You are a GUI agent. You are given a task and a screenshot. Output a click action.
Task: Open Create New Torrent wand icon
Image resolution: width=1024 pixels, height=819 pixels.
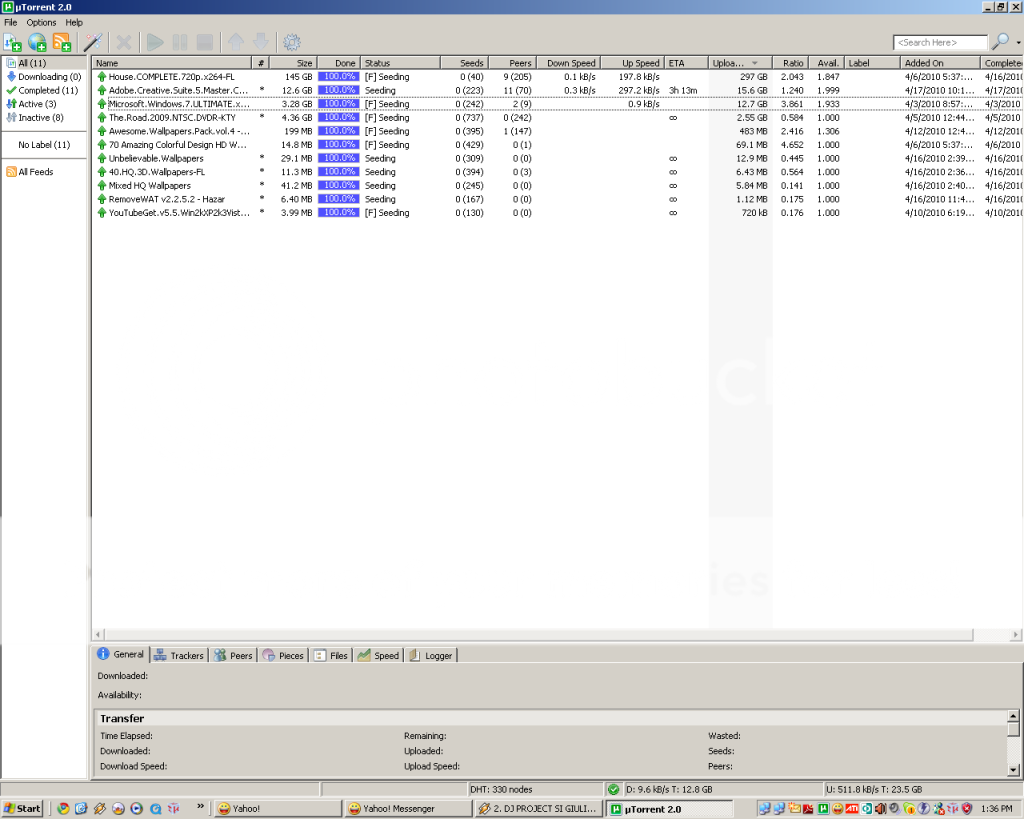coord(93,42)
